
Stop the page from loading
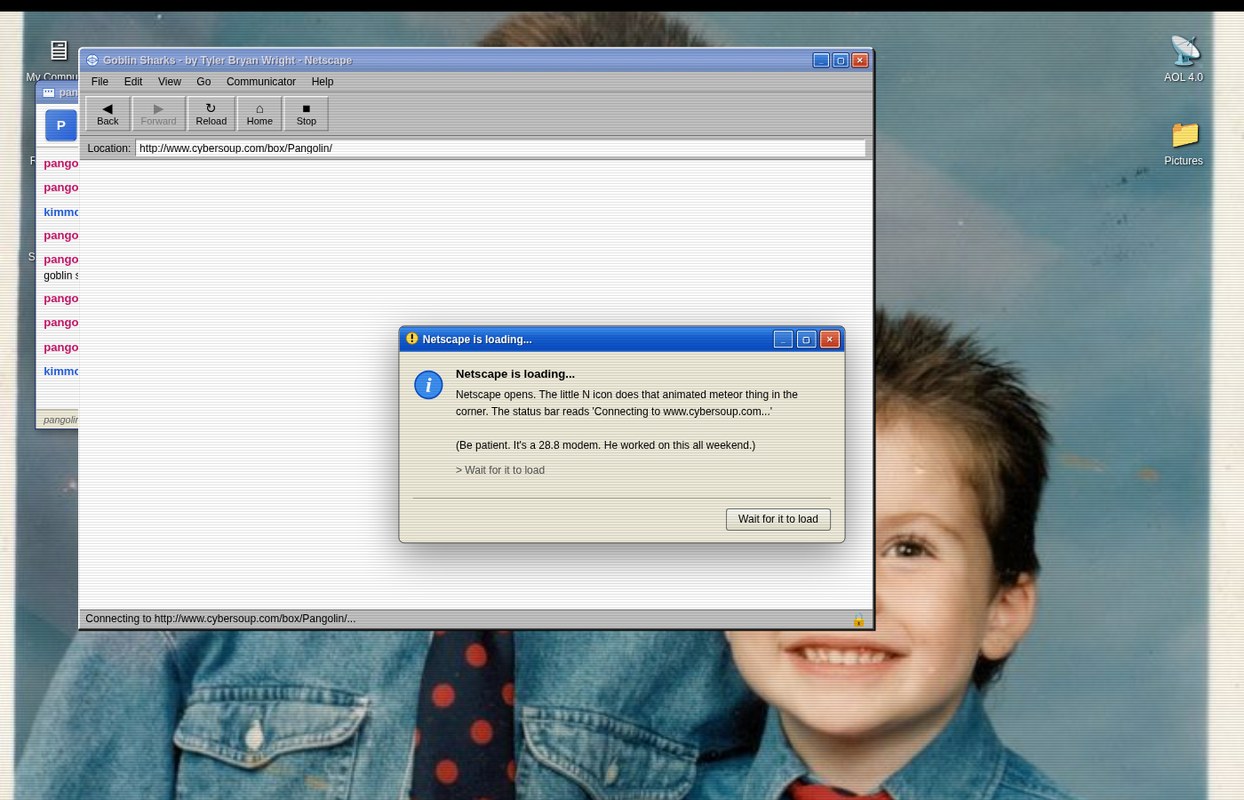[306, 114]
